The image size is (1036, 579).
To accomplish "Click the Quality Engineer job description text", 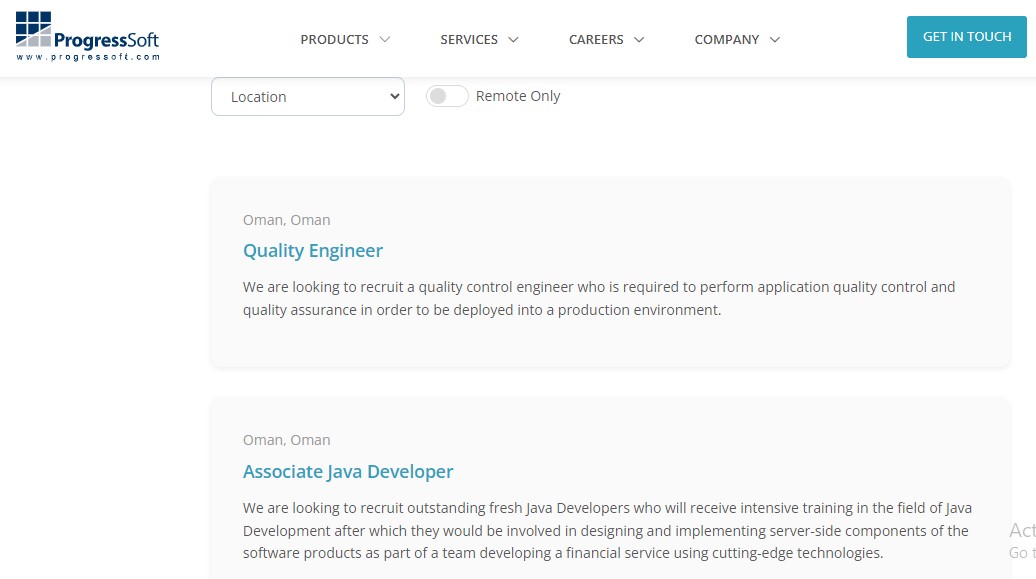I will [x=599, y=298].
